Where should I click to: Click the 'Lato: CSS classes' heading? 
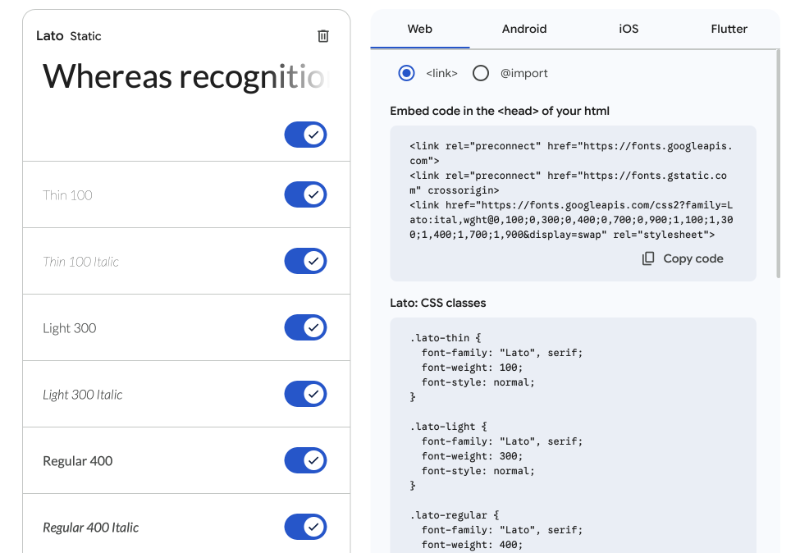[x=438, y=303]
